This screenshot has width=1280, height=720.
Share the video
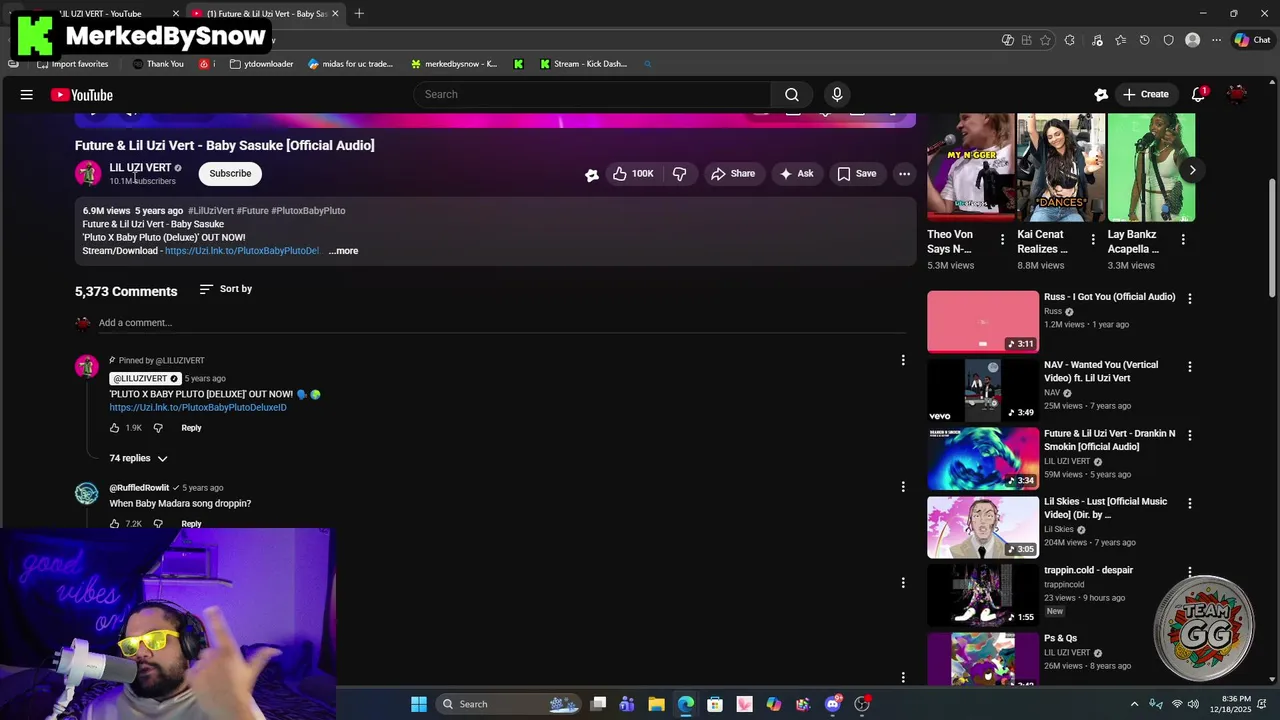[x=733, y=173]
